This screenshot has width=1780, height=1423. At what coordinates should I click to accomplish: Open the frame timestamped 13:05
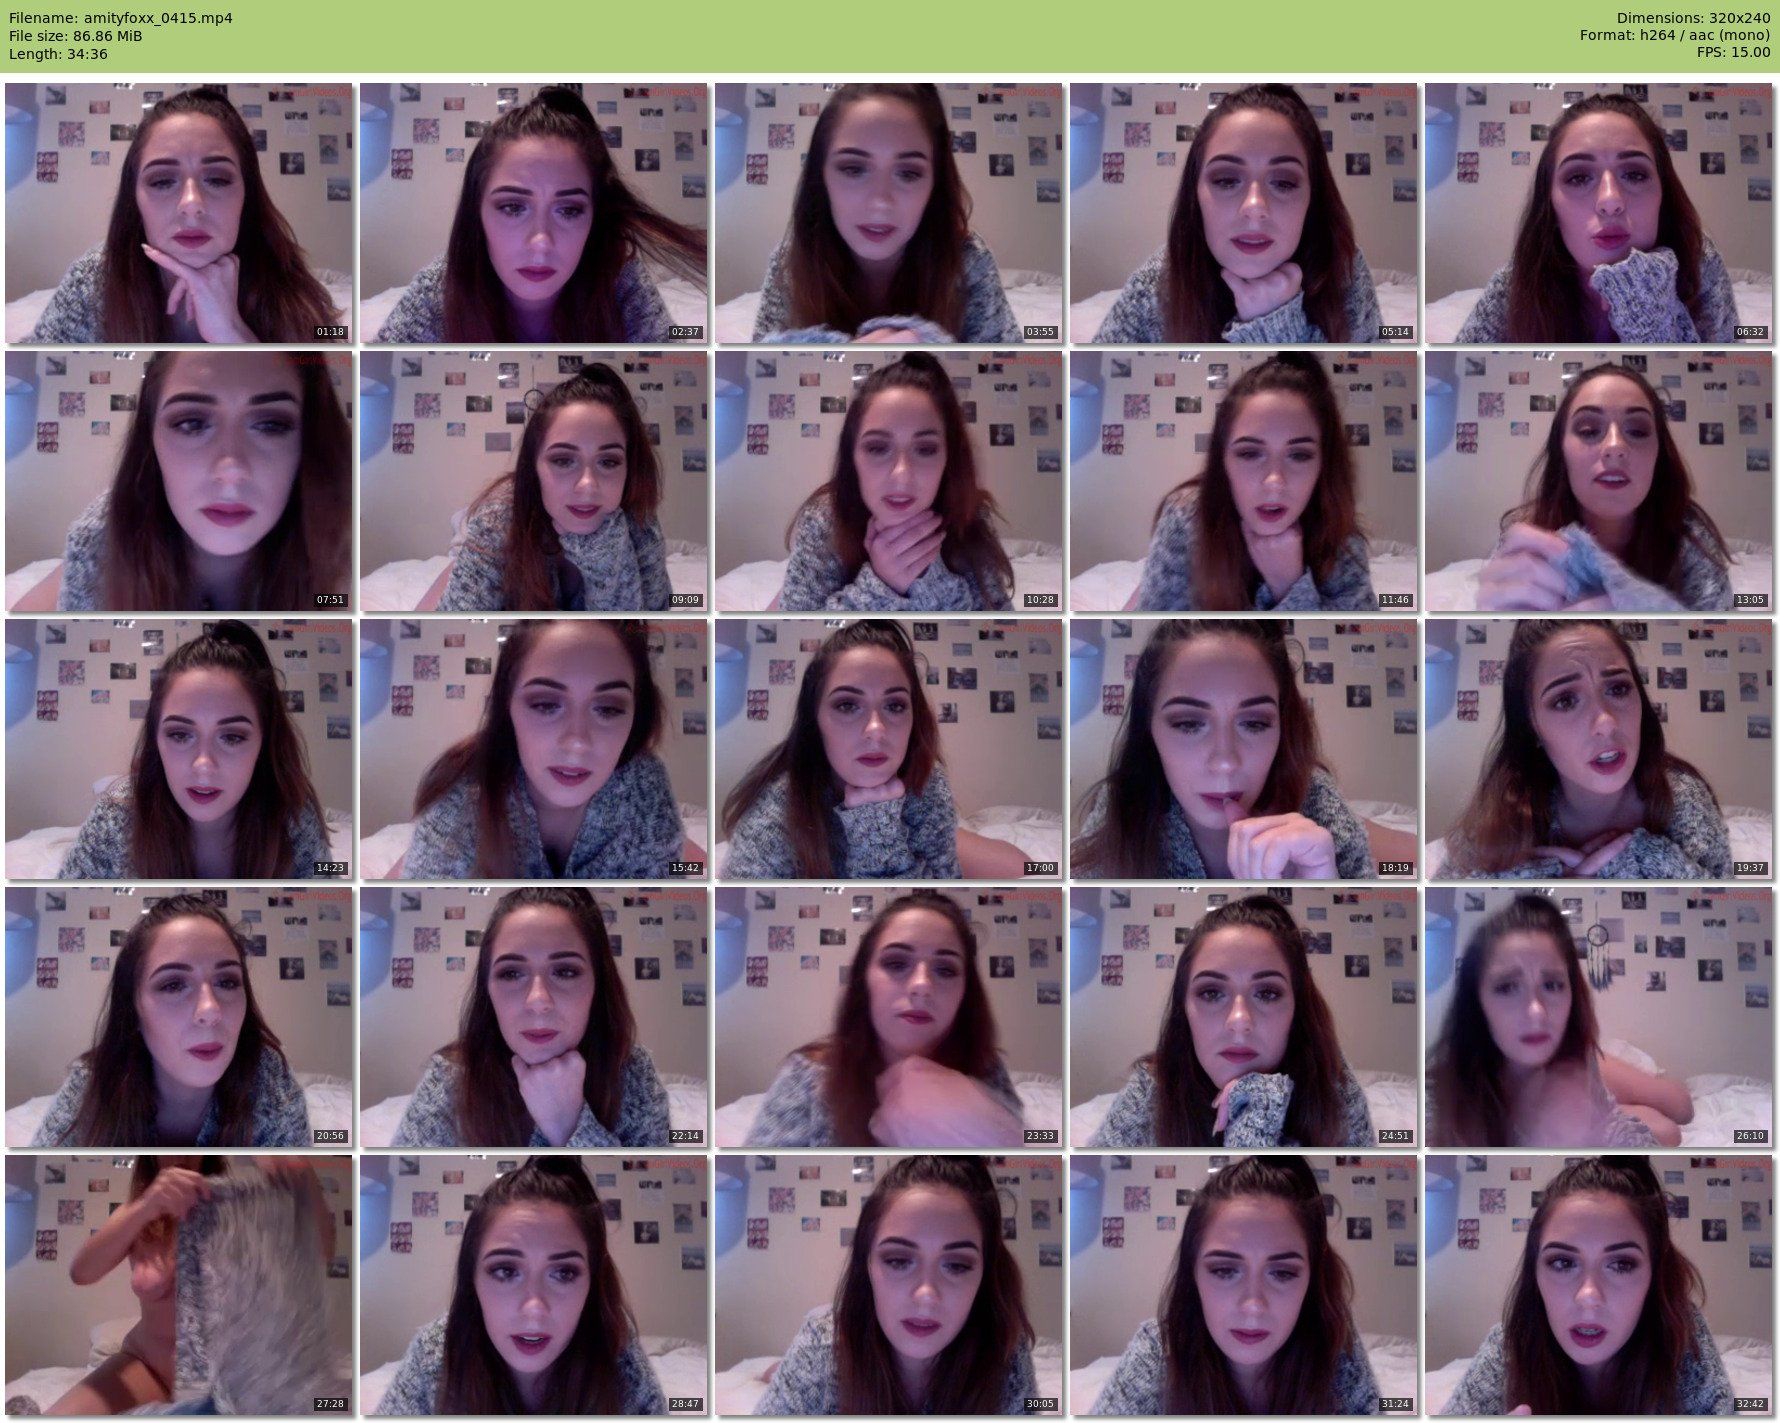tap(1598, 481)
